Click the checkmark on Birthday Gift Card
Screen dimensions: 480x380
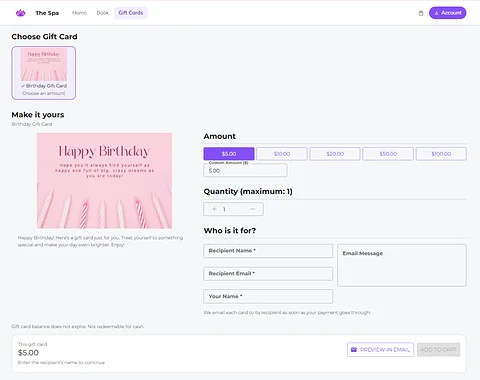coord(23,86)
